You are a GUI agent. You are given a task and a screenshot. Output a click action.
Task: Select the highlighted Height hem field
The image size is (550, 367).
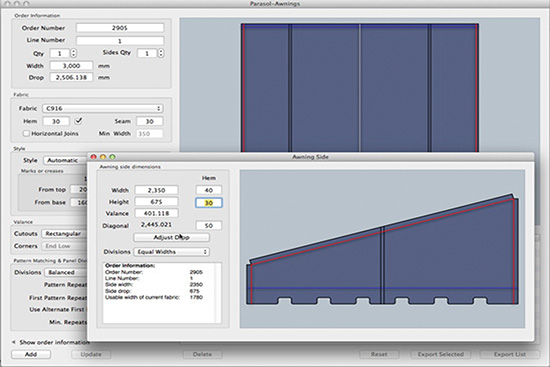(209, 203)
